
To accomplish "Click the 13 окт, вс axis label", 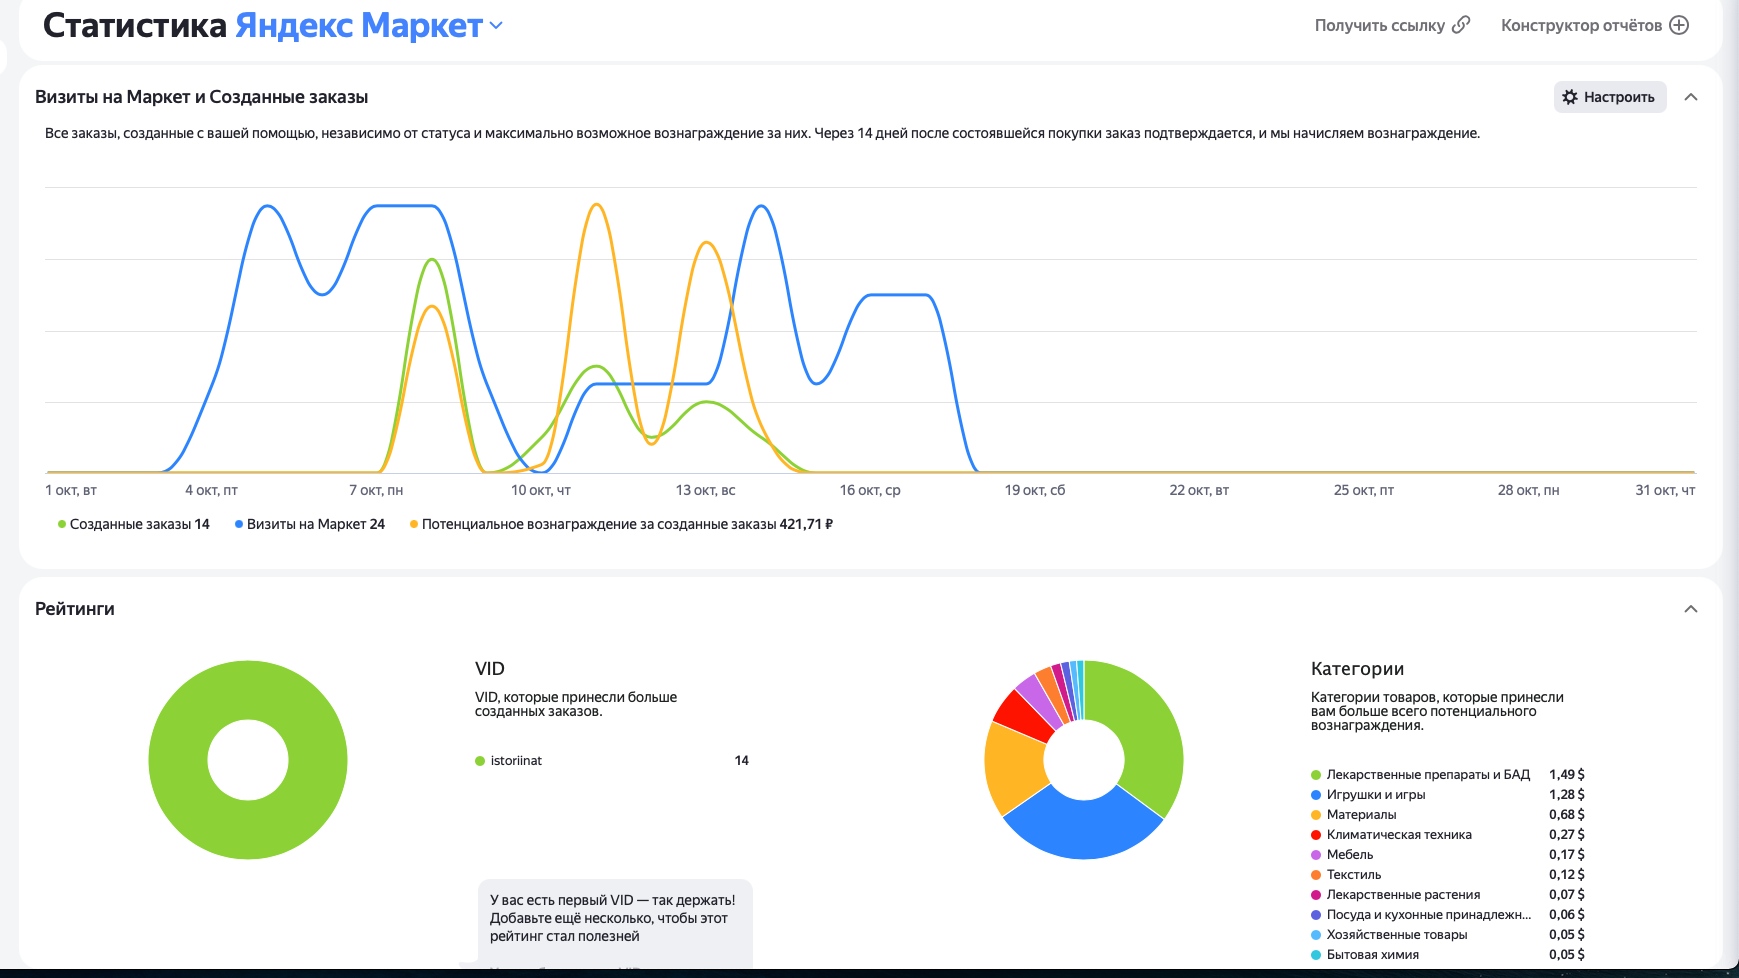I will click(x=705, y=490).
